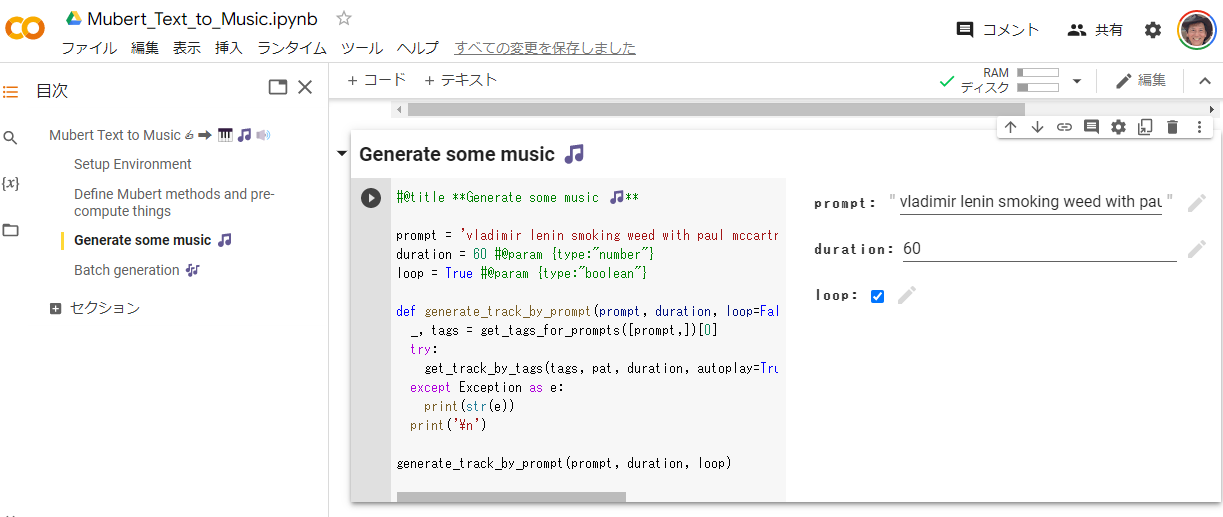Run the Generate some music cell
Screen dimensions: 1223x517
click(371, 198)
